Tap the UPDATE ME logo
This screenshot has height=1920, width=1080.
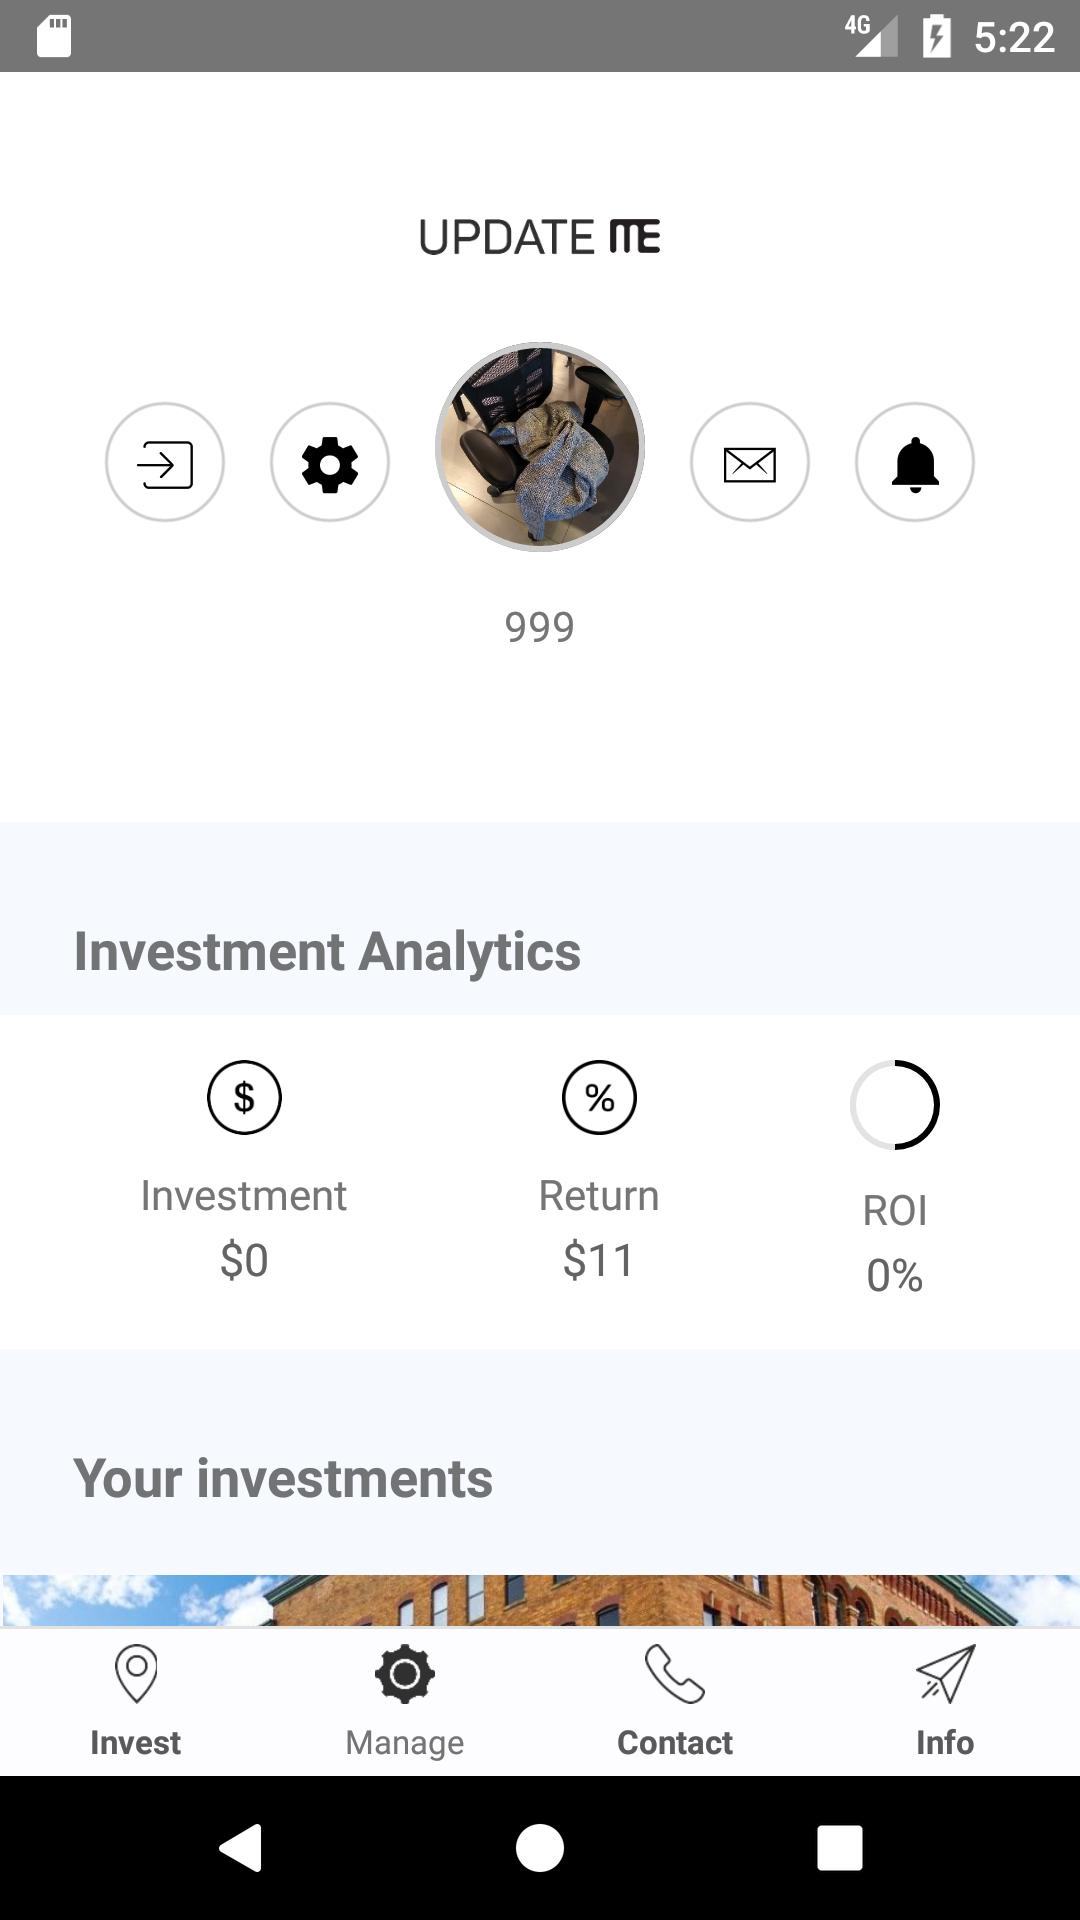(540, 237)
